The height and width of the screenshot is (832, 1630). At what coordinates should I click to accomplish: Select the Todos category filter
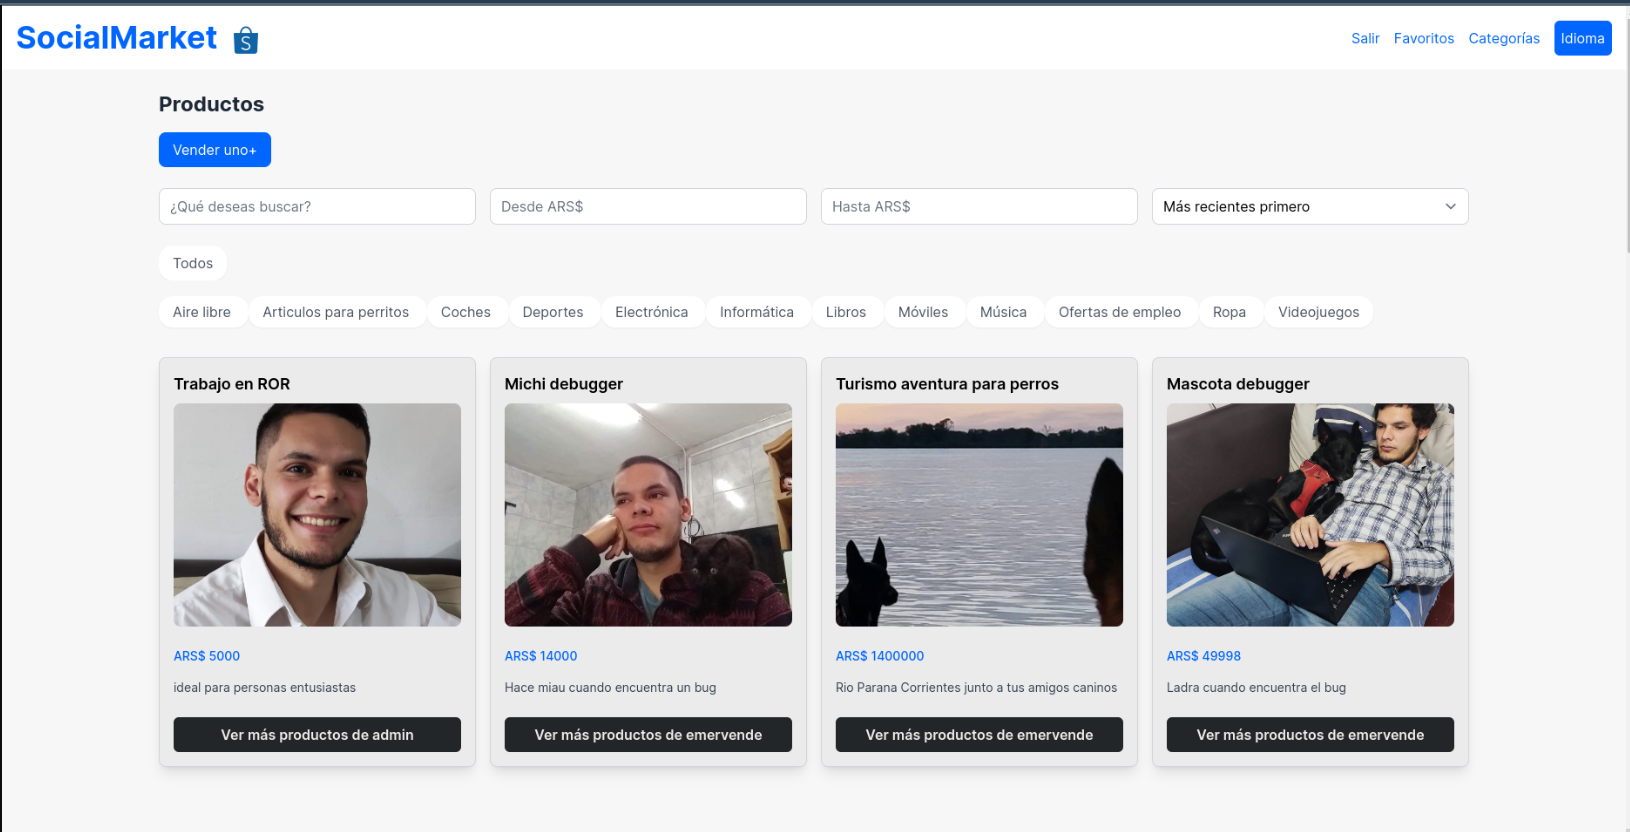[x=193, y=264]
